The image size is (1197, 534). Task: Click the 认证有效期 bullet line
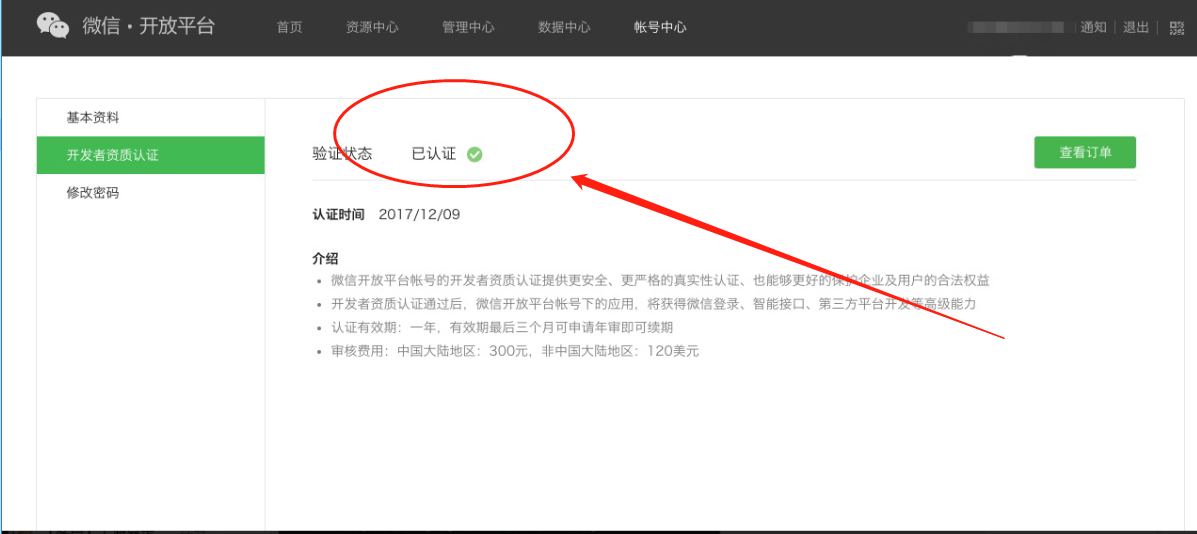tap(502, 327)
